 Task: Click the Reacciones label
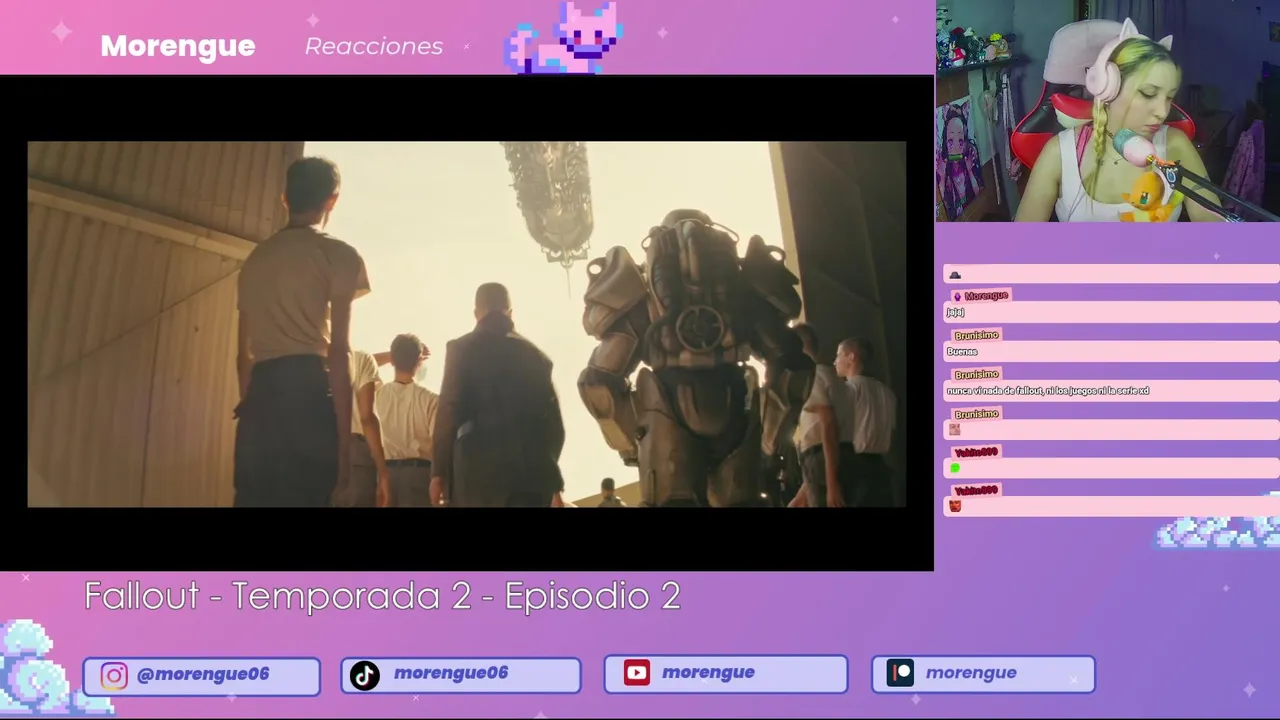374,46
